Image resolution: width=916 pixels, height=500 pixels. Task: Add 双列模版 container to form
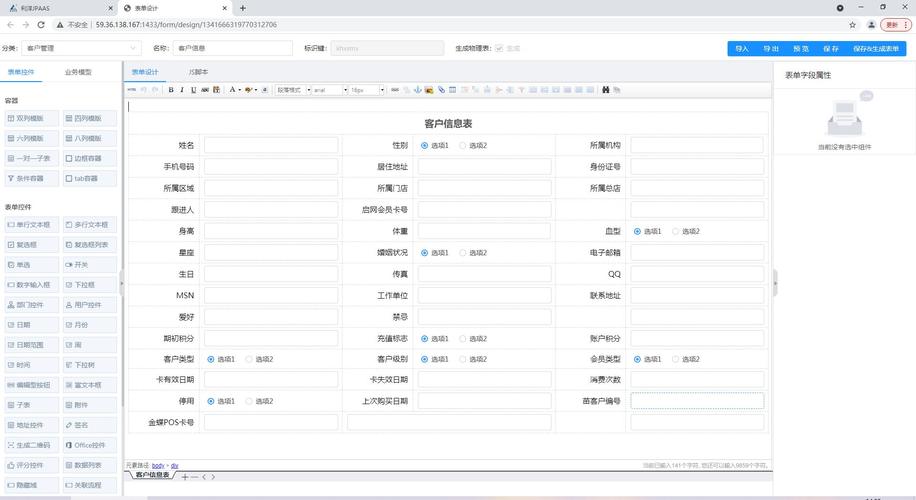32,118
